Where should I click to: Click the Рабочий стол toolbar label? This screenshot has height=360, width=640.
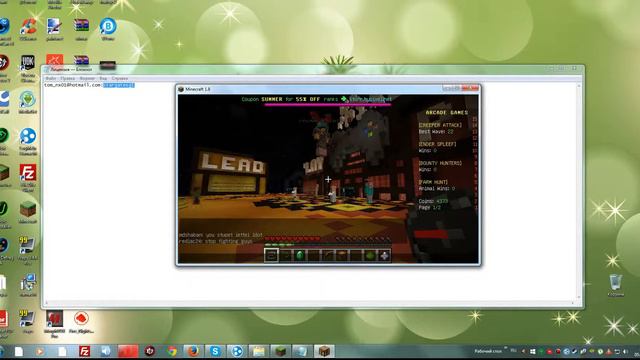click(488, 351)
